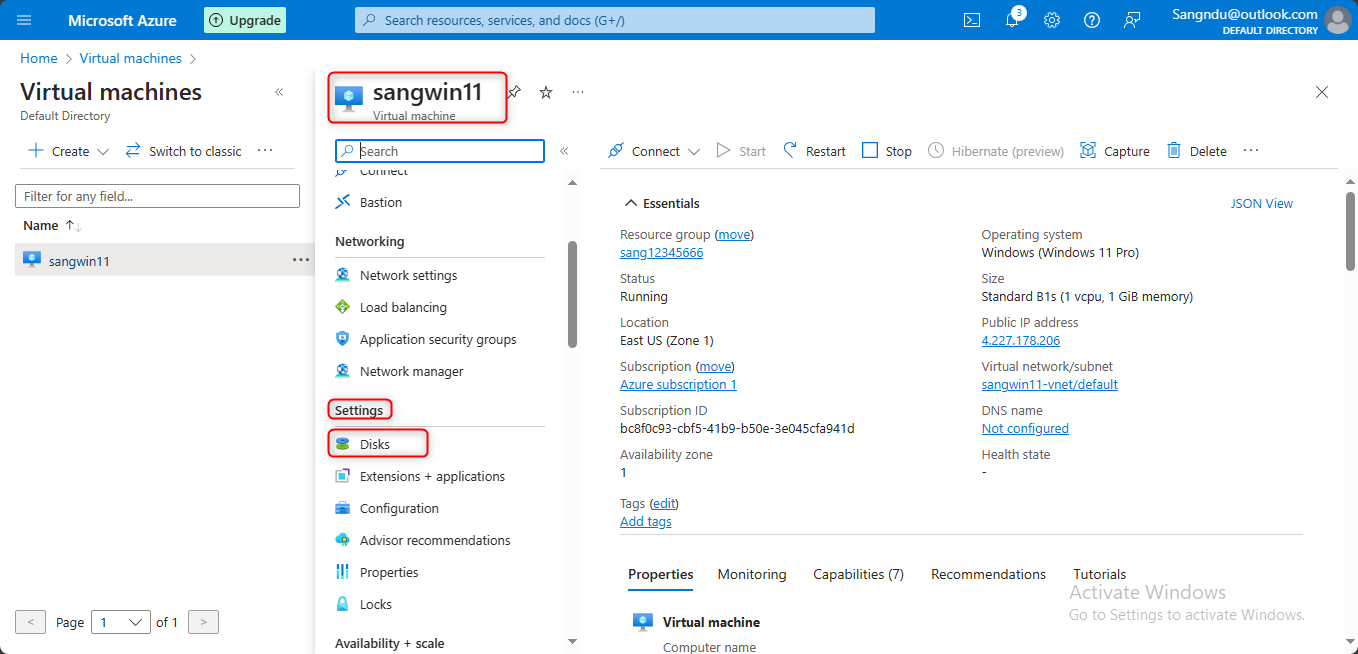Switch to the Monitoring tab
This screenshot has width=1358, height=654.
point(752,574)
